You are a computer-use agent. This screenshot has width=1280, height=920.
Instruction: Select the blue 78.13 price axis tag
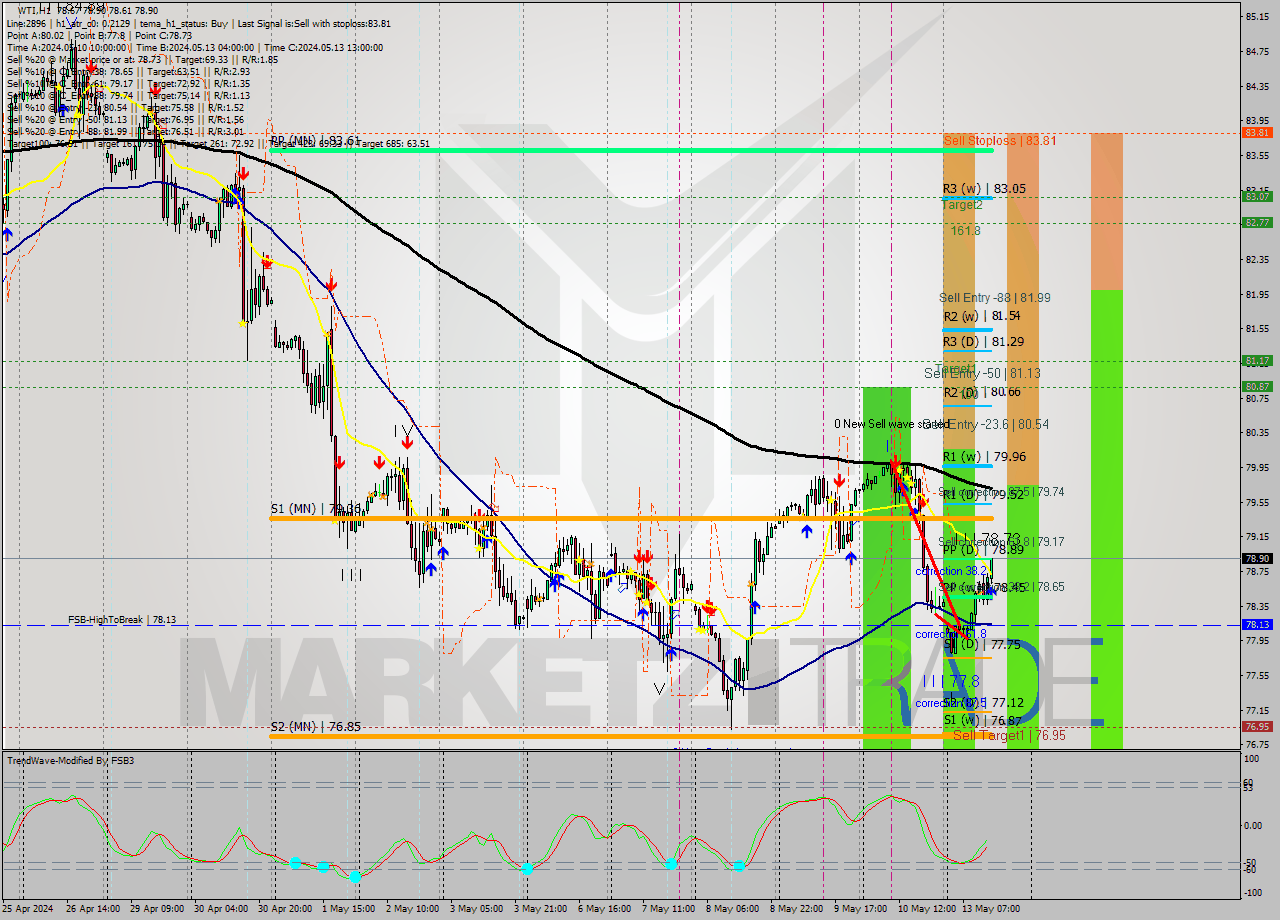1257,624
